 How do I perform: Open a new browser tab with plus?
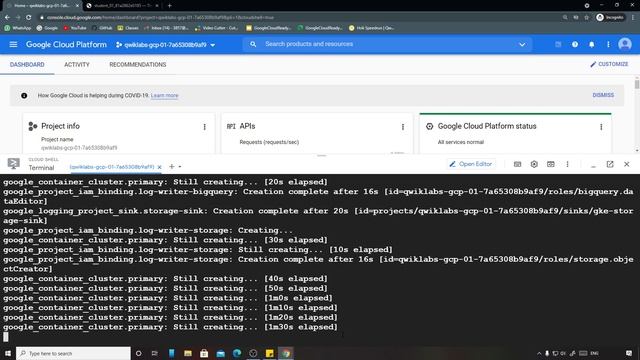pyautogui.click(x=169, y=6)
